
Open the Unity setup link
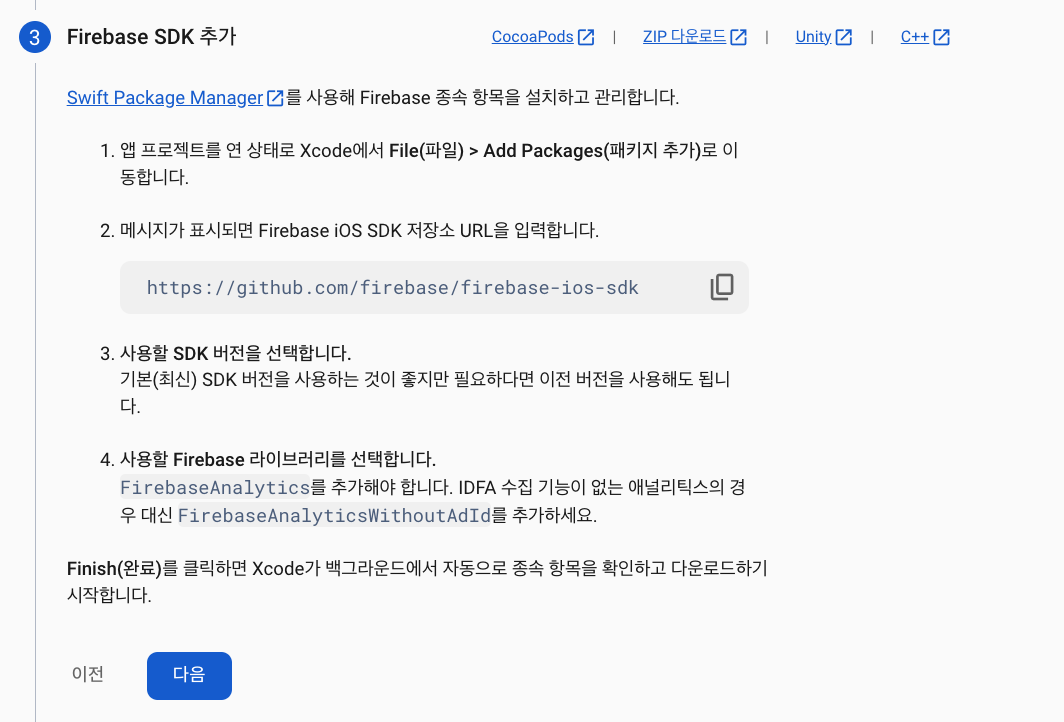pyautogui.click(x=813, y=37)
